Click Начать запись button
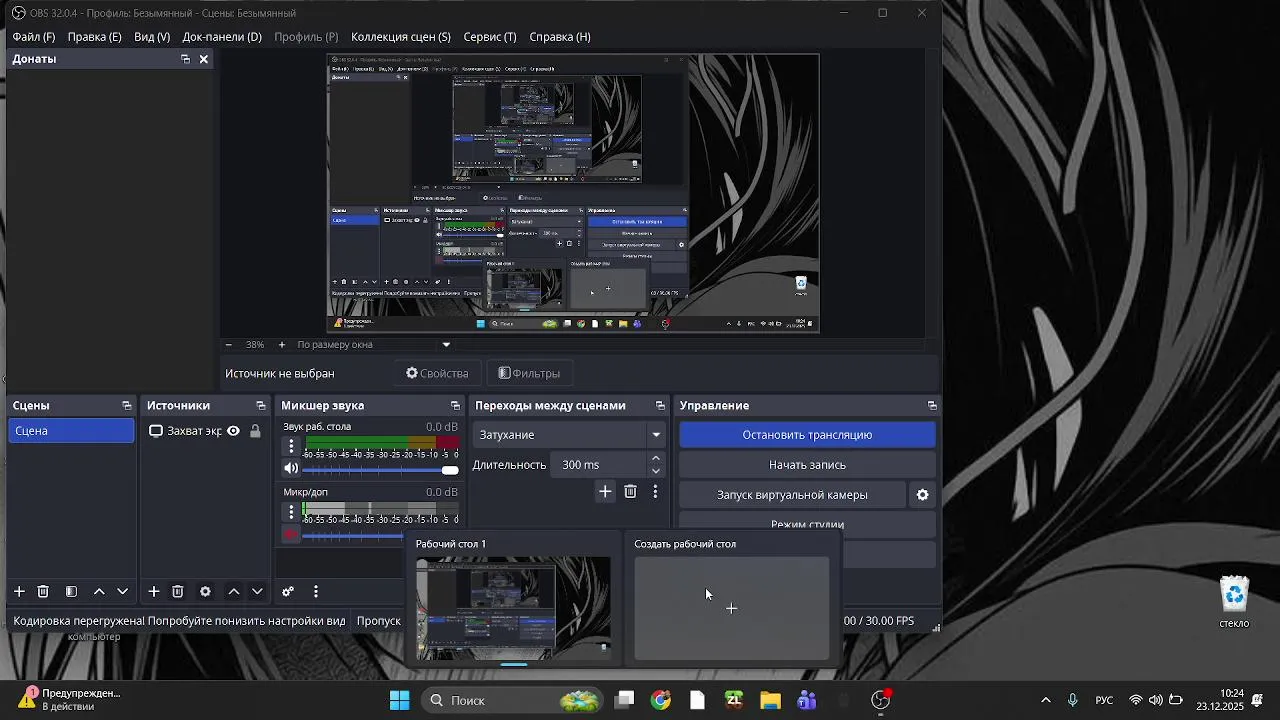 (x=807, y=465)
